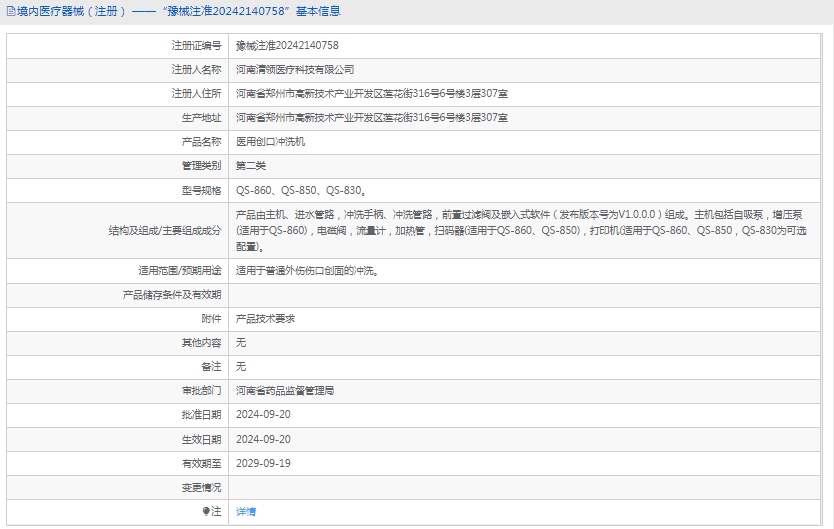Image resolution: width=834 pixels, height=529 pixels.
Task: Click the 注册人住所 address value
Action: [x=371, y=94]
